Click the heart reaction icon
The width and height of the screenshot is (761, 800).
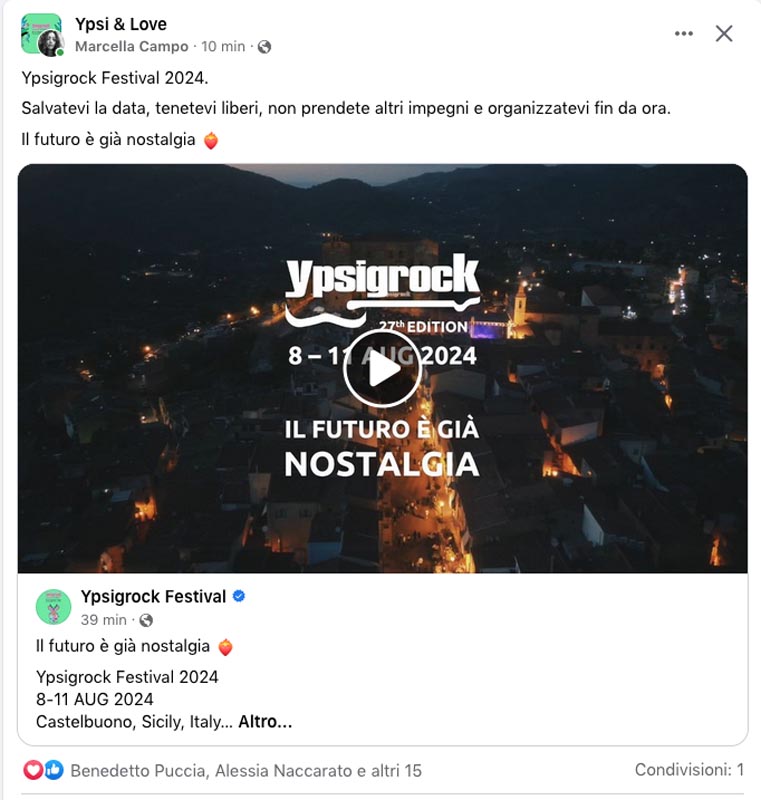(33, 770)
